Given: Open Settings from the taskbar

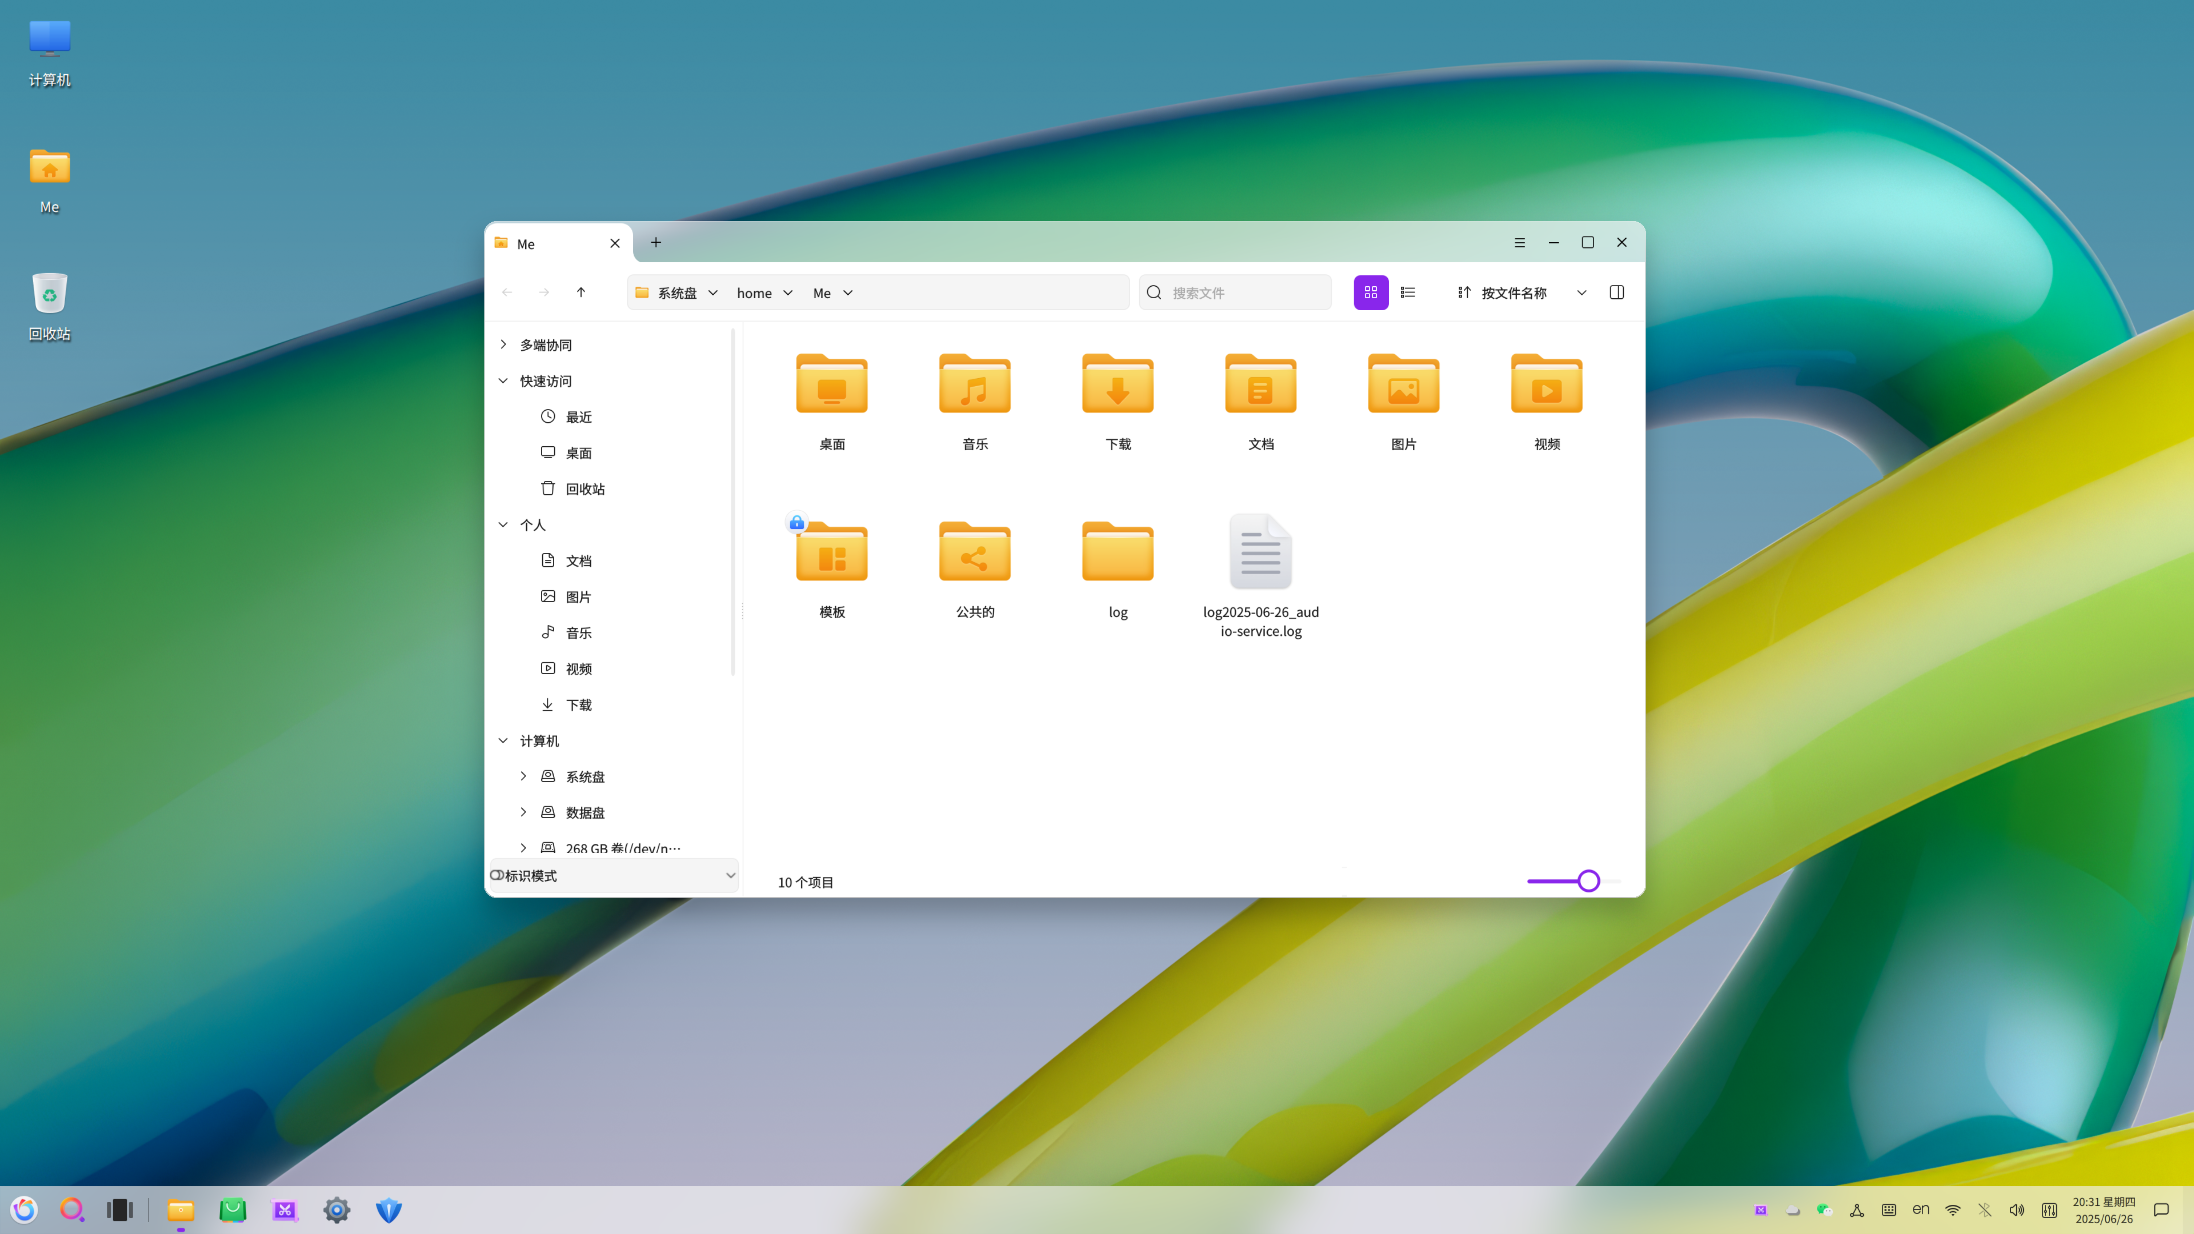Looking at the screenshot, I should tap(337, 1210).
